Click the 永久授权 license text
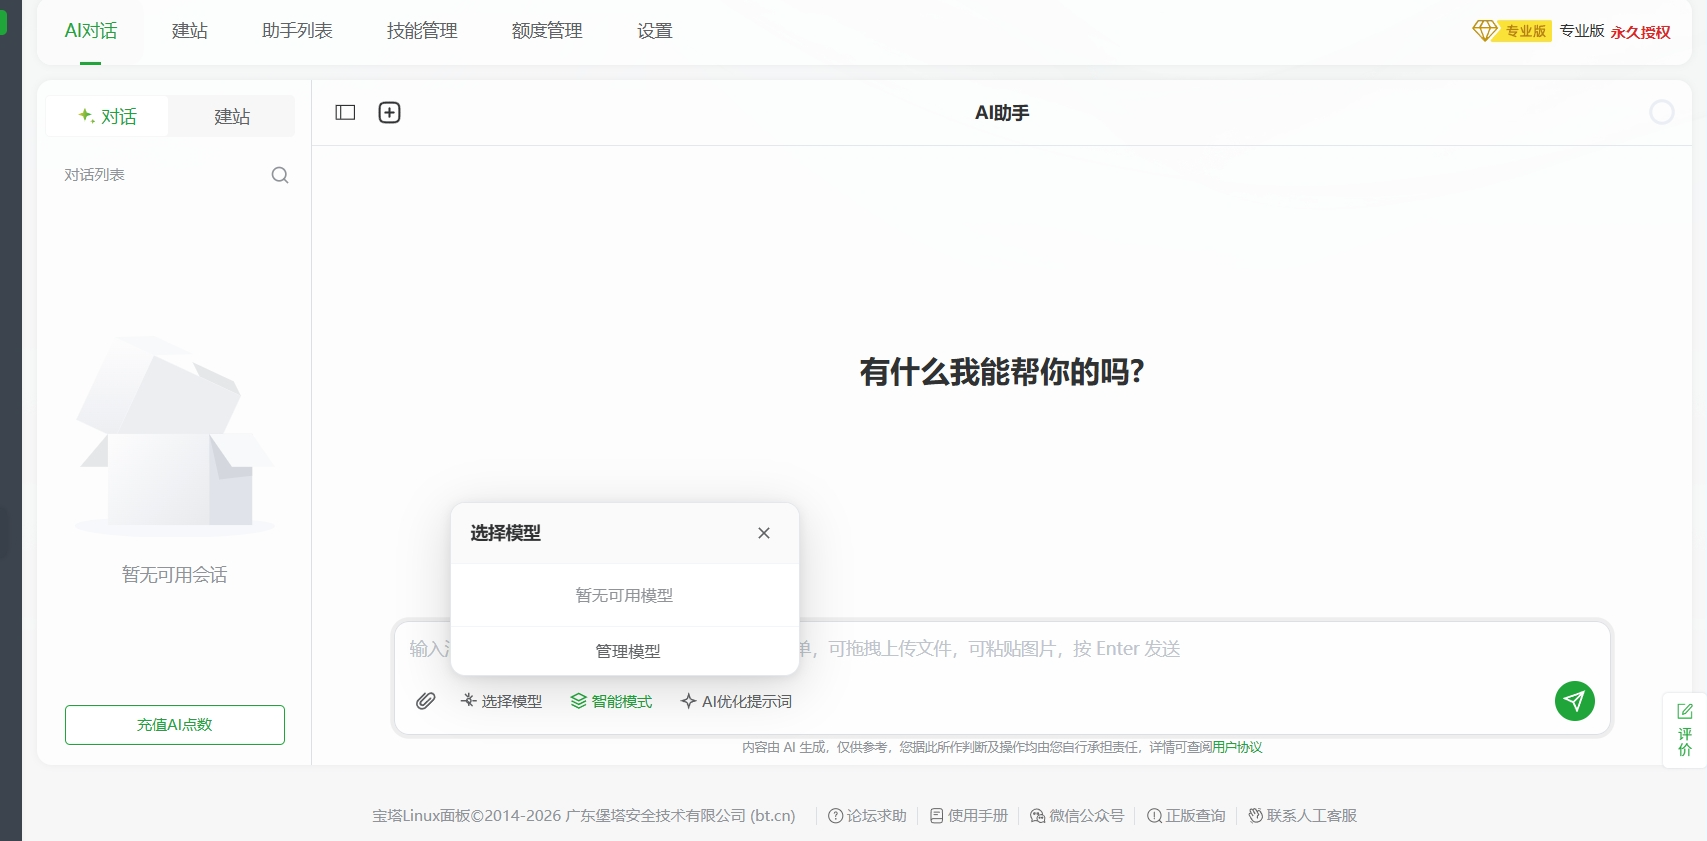This screenshot has height=841, width=1707. (x=1640, y=32)
